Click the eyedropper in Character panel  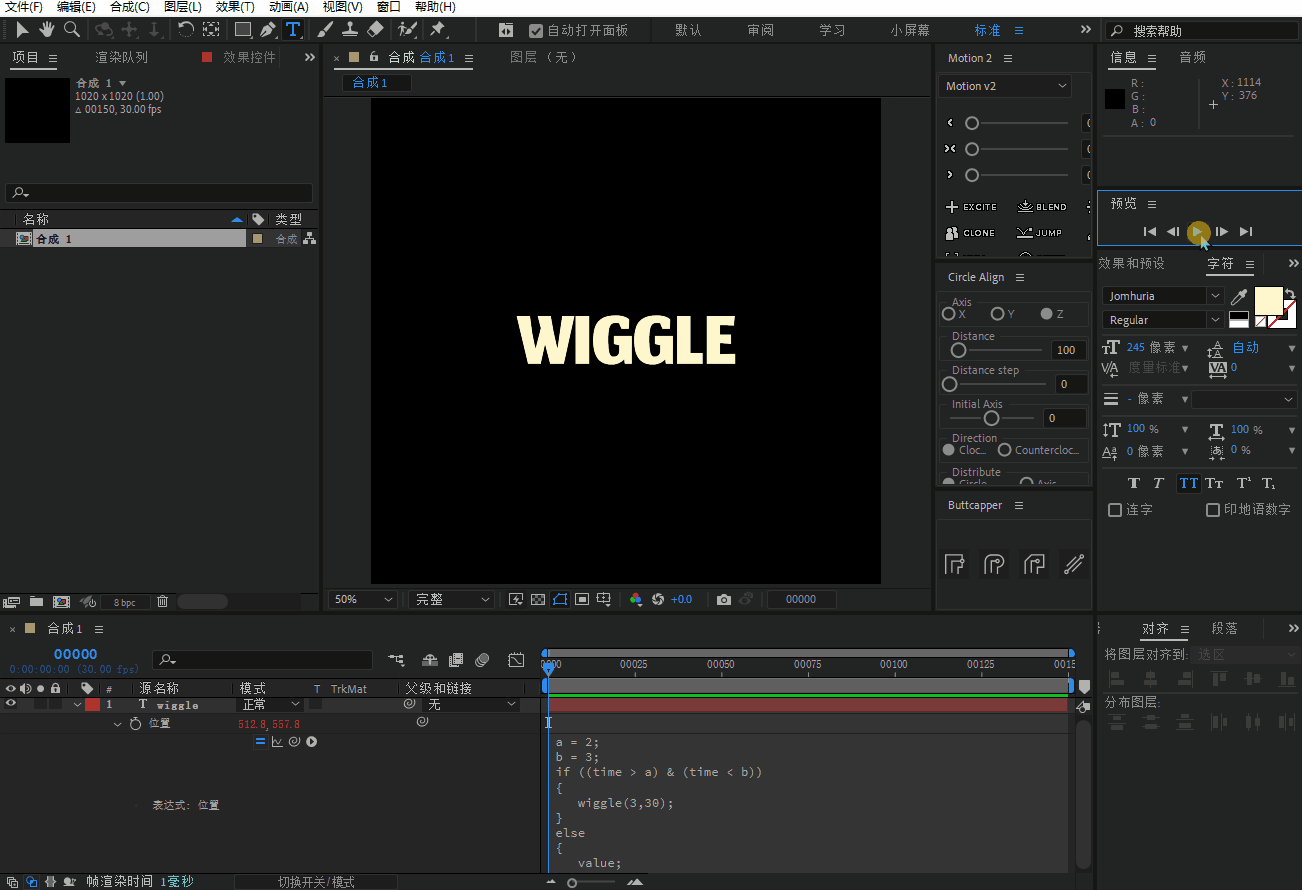pyautogui.click(x=1239, y=296)
